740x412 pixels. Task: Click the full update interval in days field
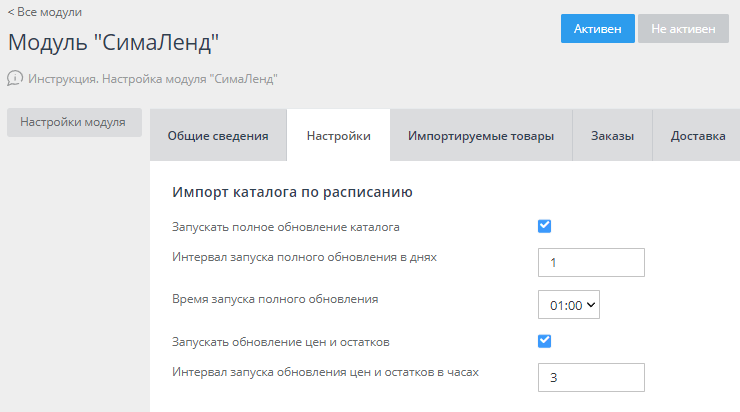pyautogui.click(x=591, y=262)
